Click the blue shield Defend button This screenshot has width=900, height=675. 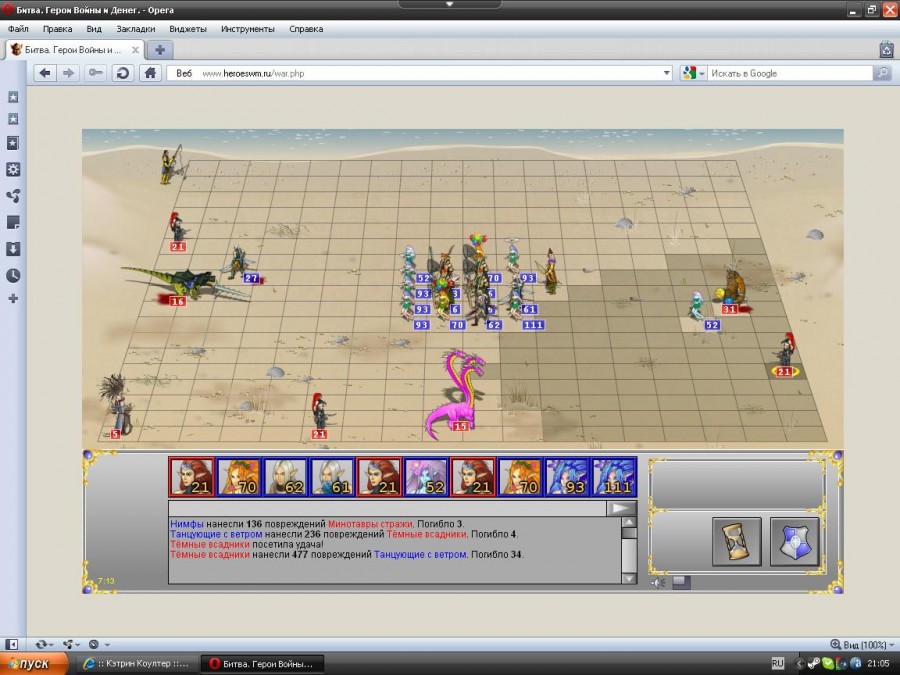(x=794, y=542)
